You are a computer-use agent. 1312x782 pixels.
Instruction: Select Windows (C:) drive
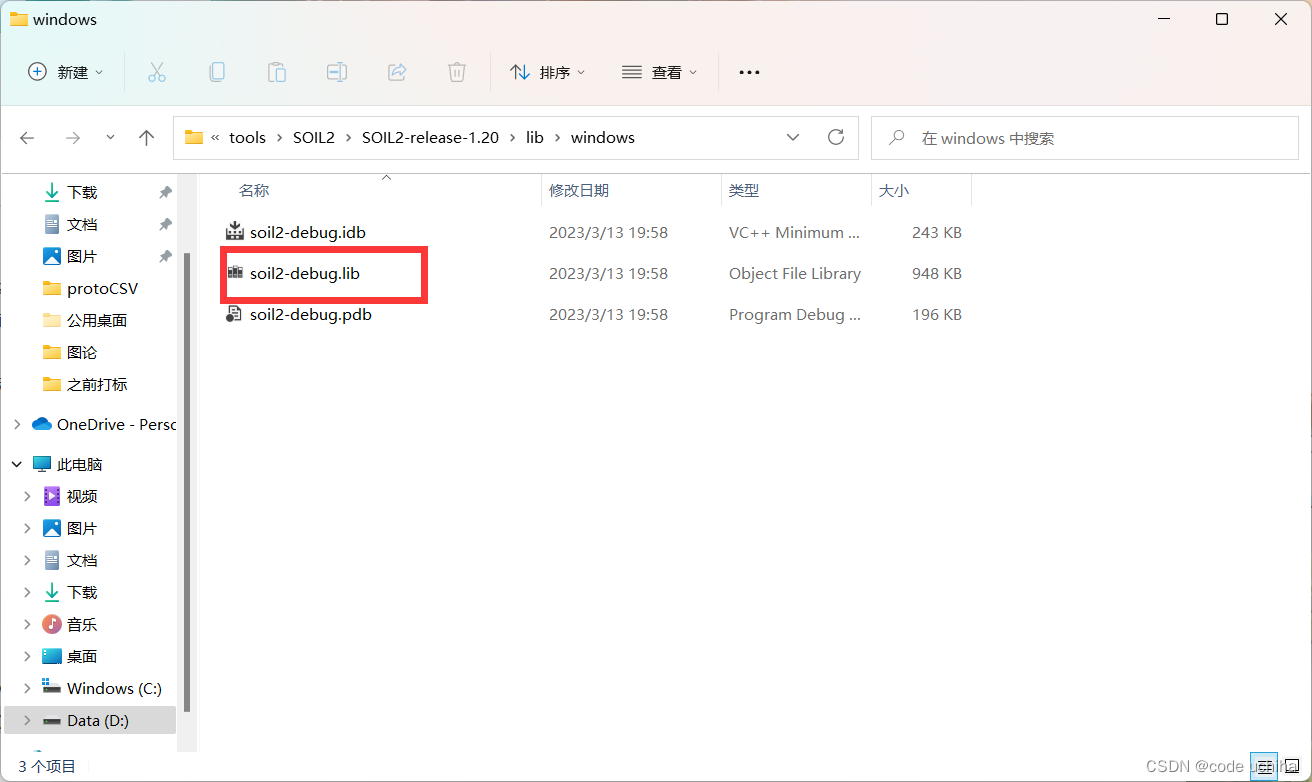coord(114,688)
